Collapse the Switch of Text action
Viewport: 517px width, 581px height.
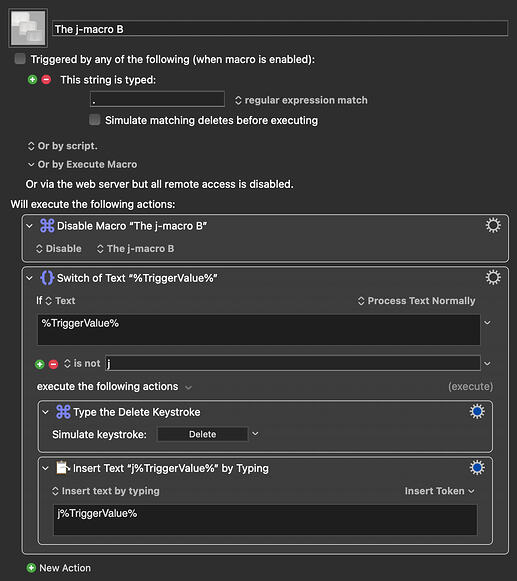click(30, 278)
